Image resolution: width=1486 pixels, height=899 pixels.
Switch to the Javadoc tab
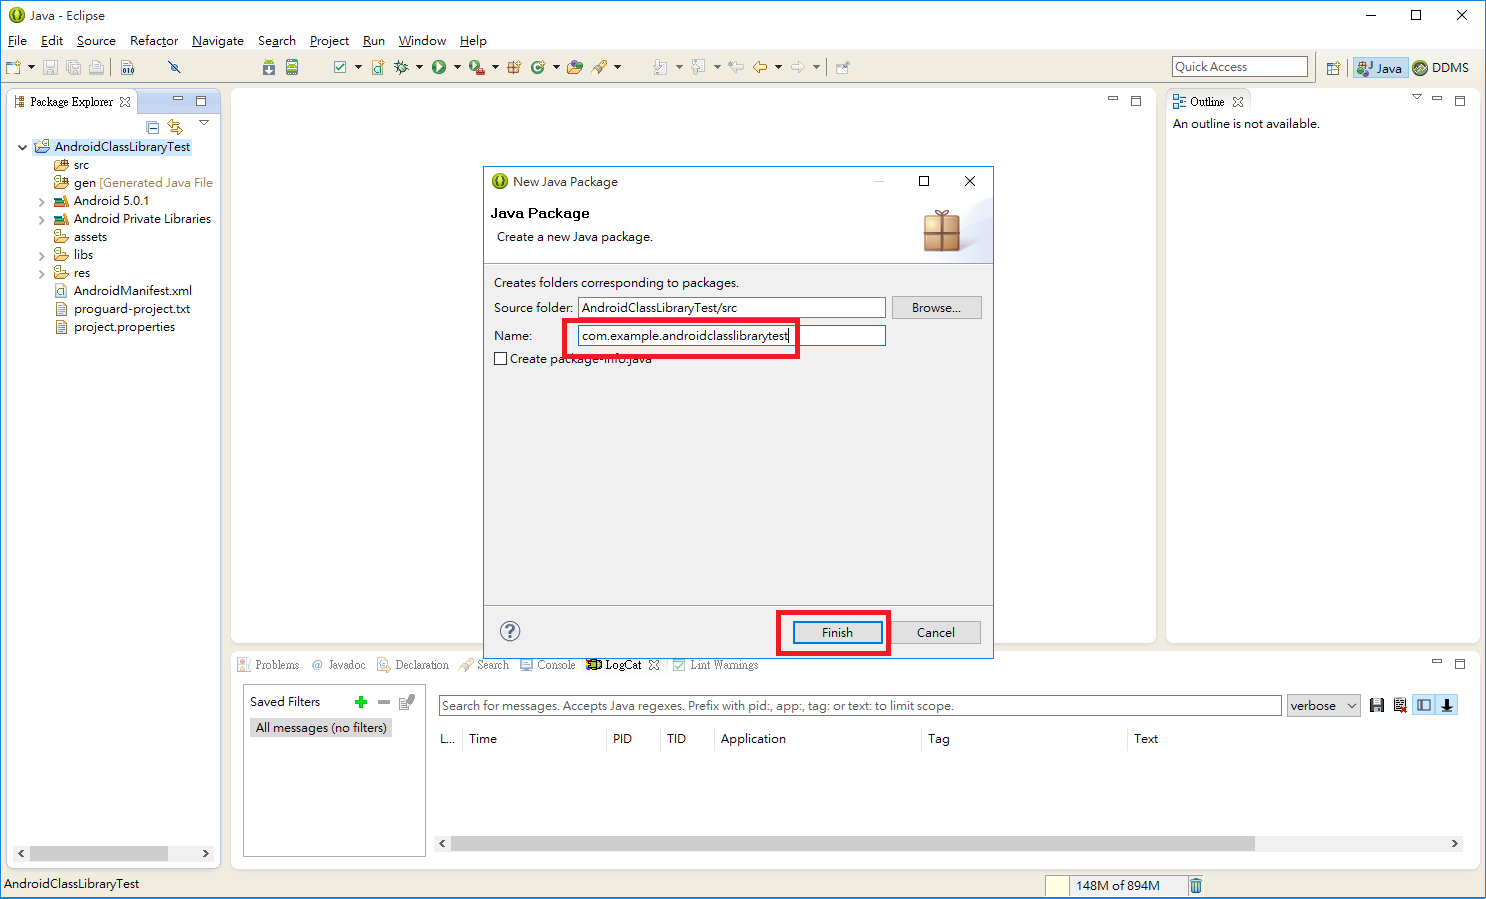(338, 665)
